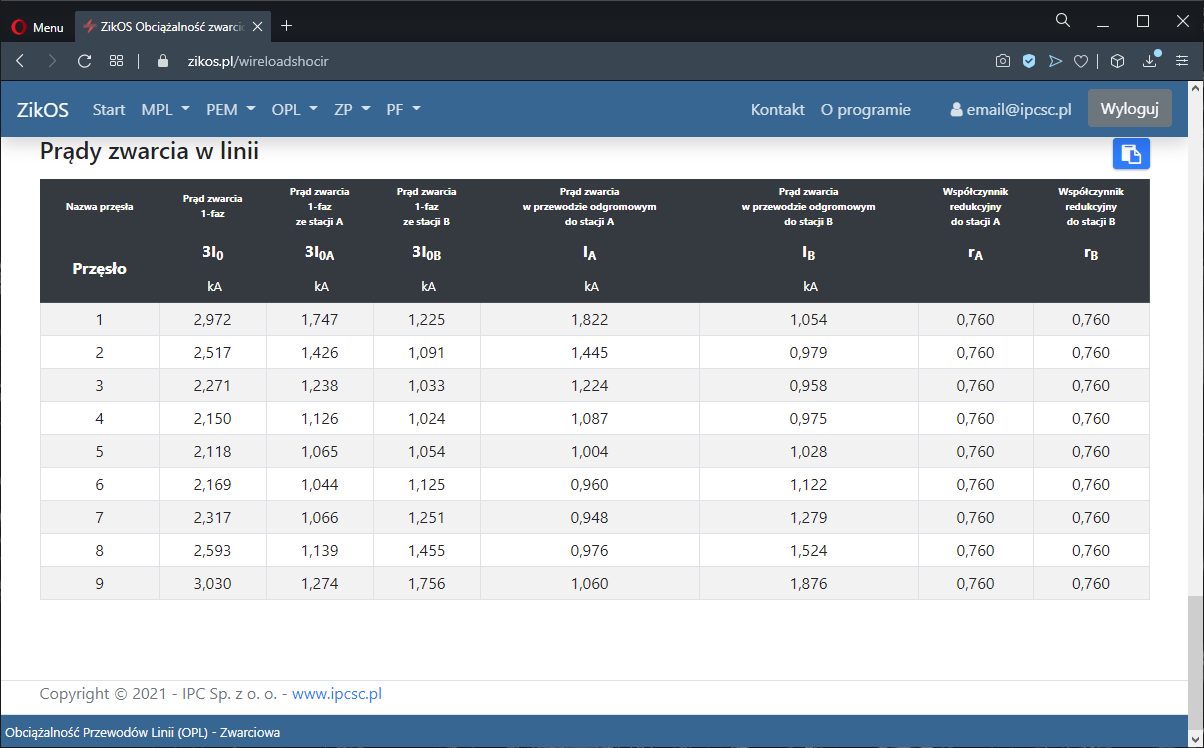Expand the PEM dropdown menu
This screenshot has width=1204, height=748.
(231, 109)
